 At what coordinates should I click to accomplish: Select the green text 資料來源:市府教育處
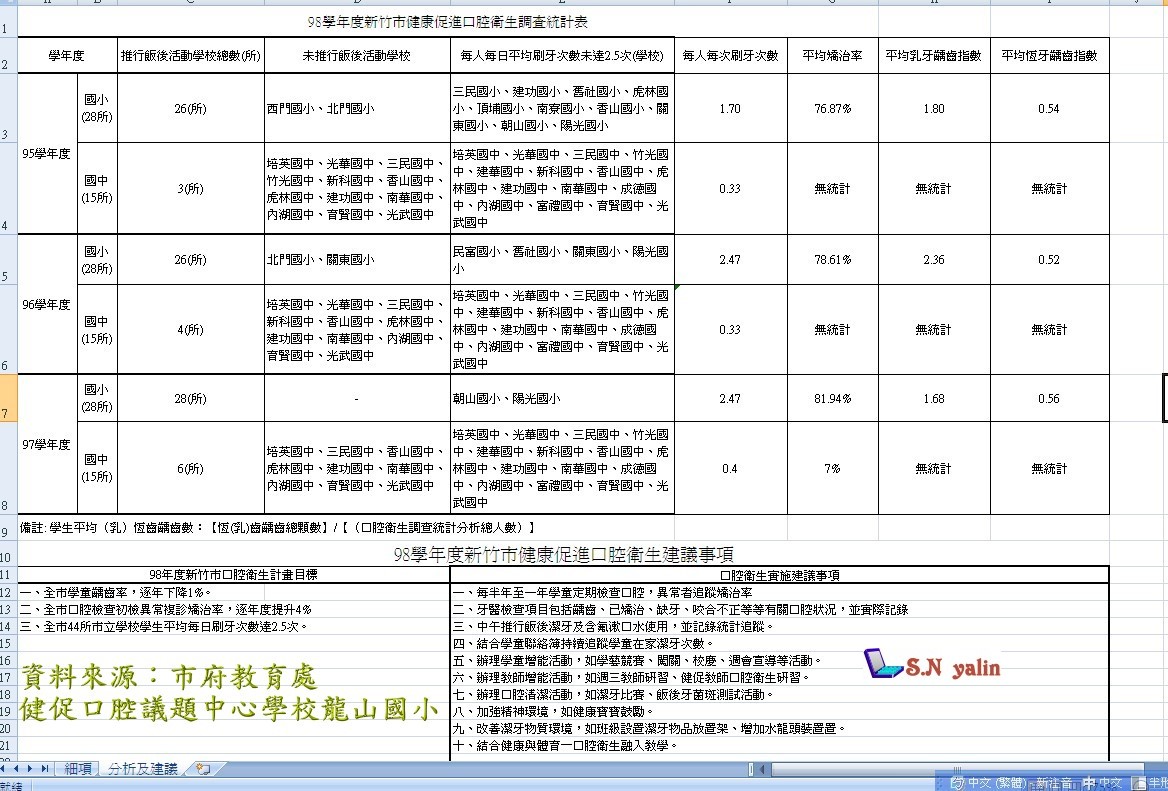[x=169, y=676]
